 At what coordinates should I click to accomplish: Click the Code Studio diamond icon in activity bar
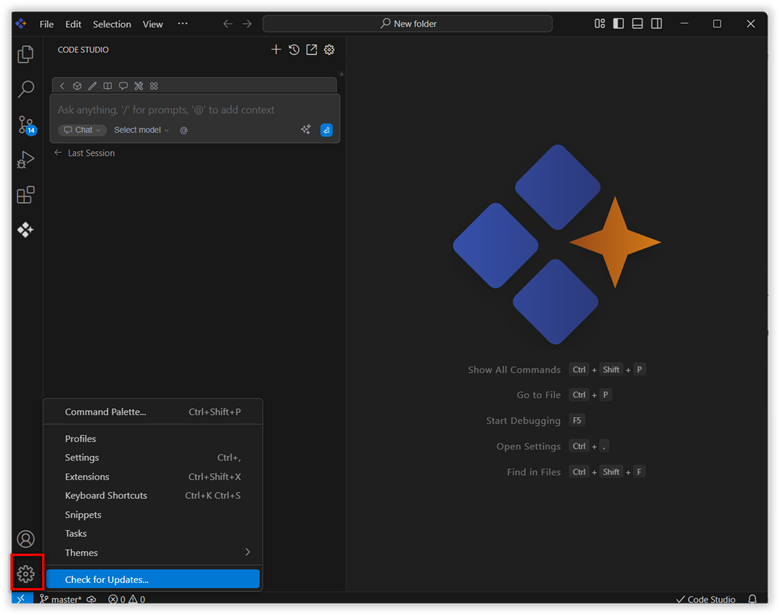tap(26, 230)
